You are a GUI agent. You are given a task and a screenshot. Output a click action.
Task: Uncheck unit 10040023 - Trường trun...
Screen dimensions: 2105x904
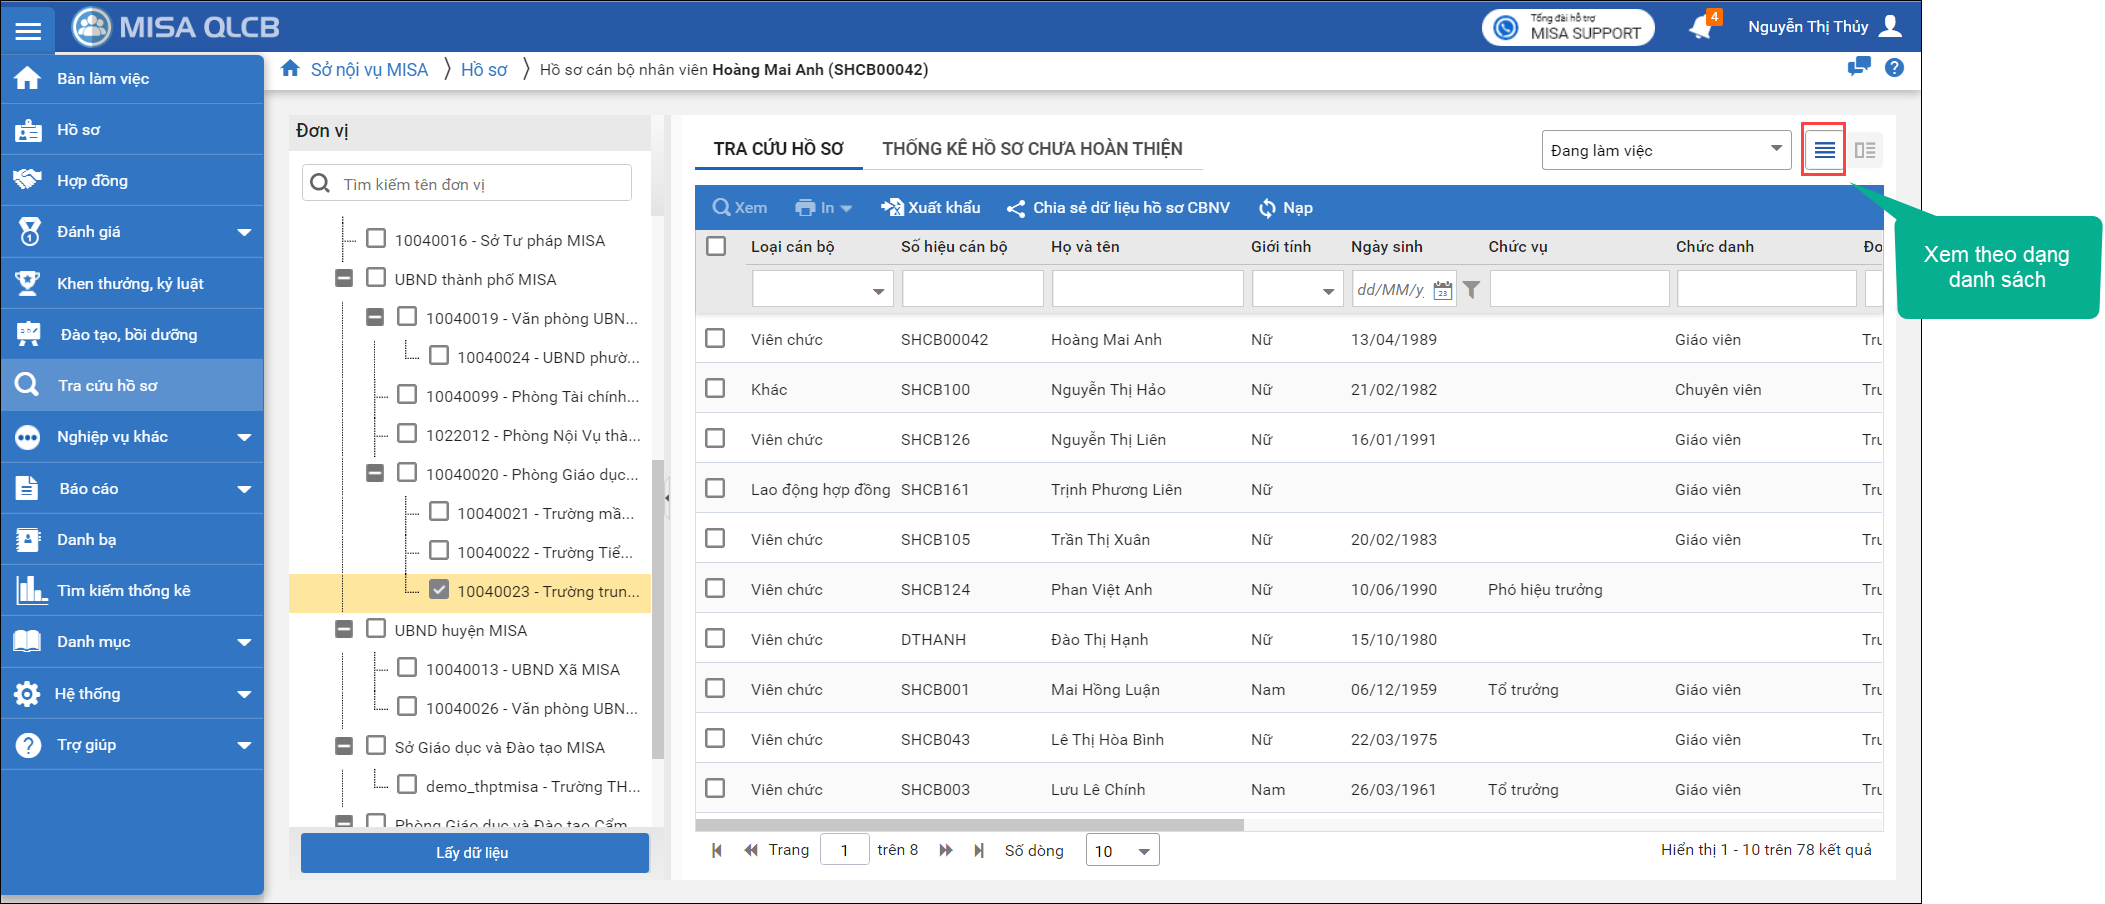click(x=439, y=590)
